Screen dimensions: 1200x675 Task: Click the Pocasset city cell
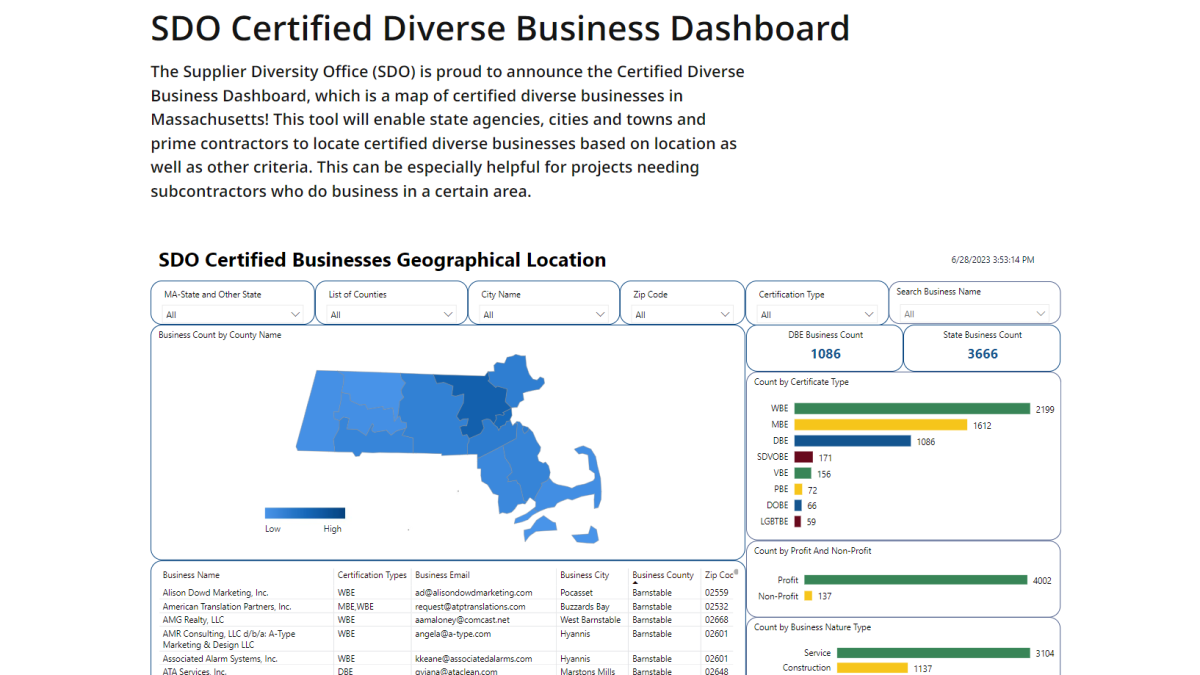click(x=578, y=593)
